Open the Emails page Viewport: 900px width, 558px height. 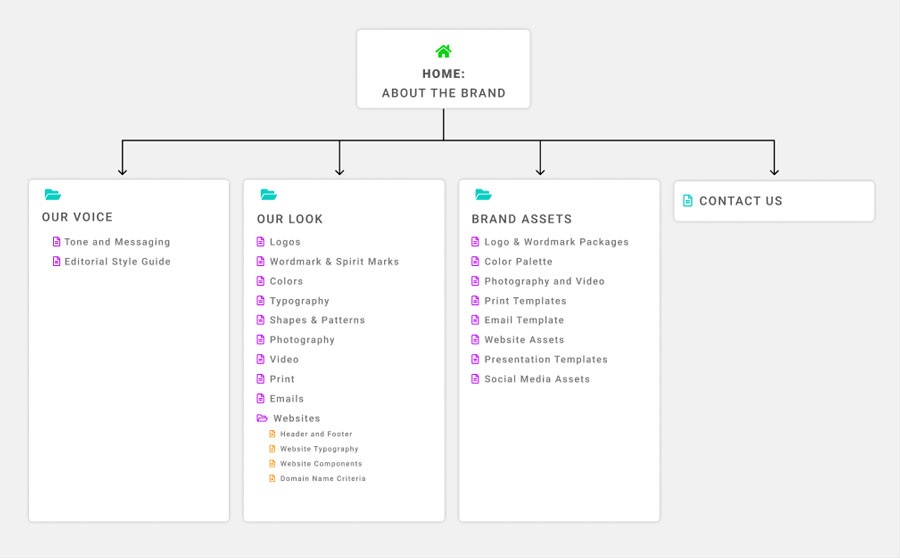[x=287, y=398]
